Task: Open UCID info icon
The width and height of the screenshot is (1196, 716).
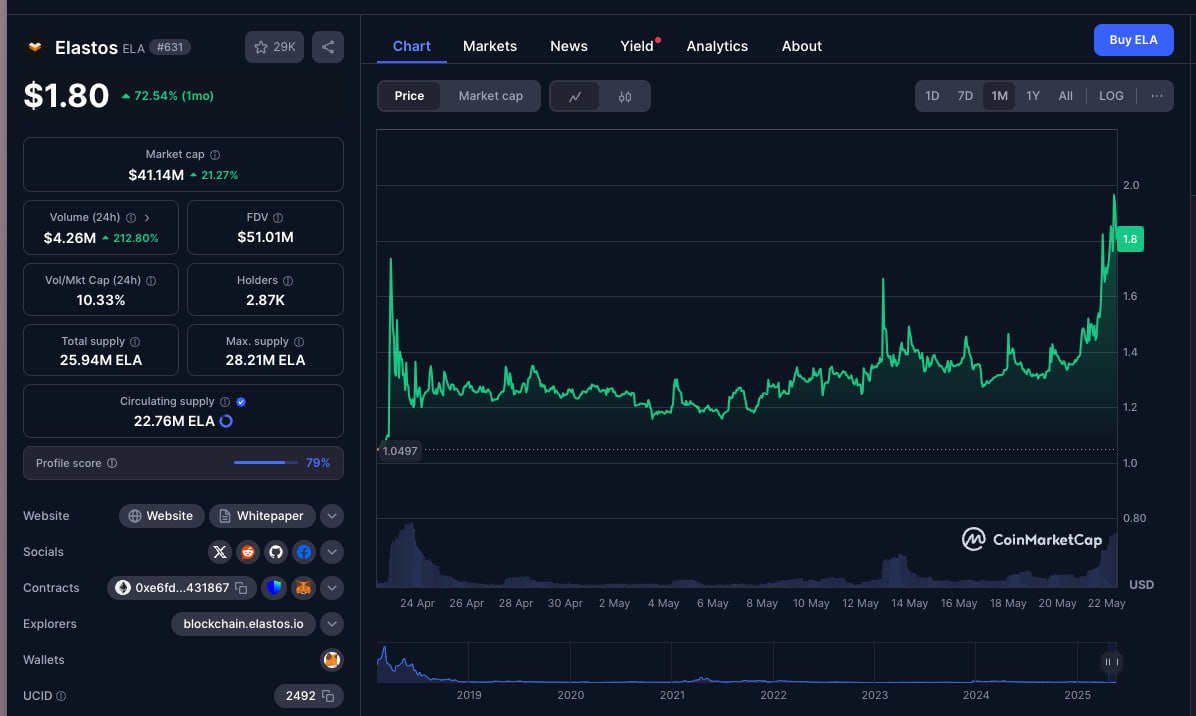Action: click(x=61, y=696)
